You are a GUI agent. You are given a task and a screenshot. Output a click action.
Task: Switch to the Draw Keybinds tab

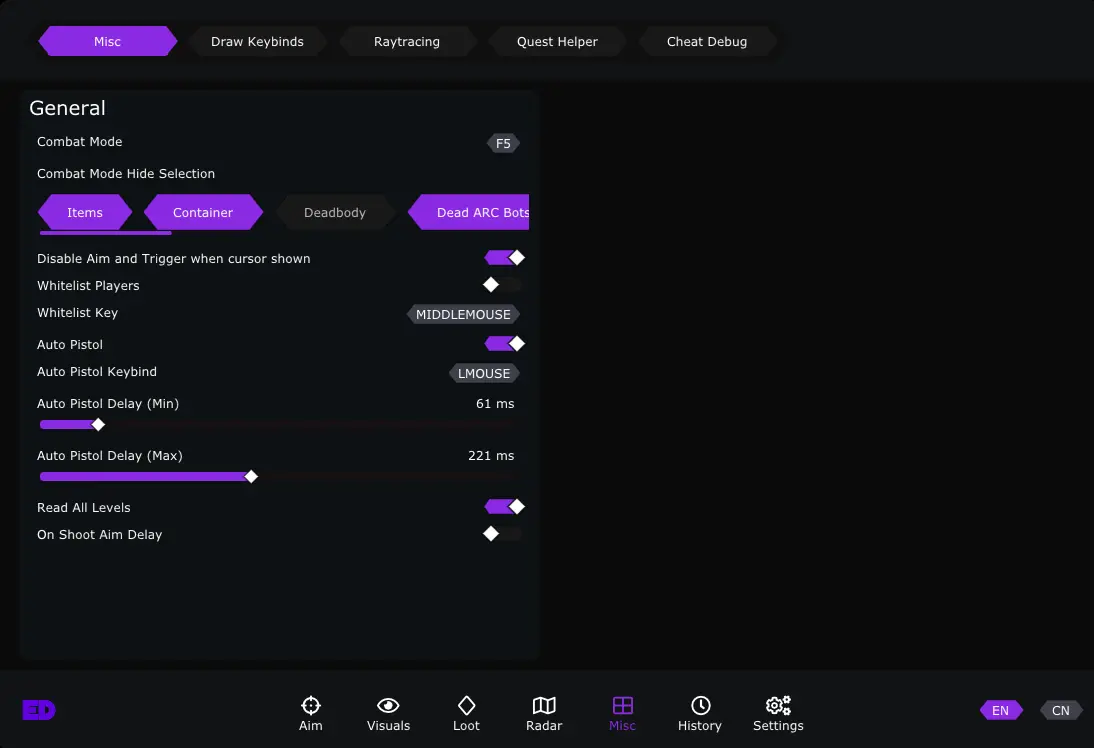[x=257, y=42]
